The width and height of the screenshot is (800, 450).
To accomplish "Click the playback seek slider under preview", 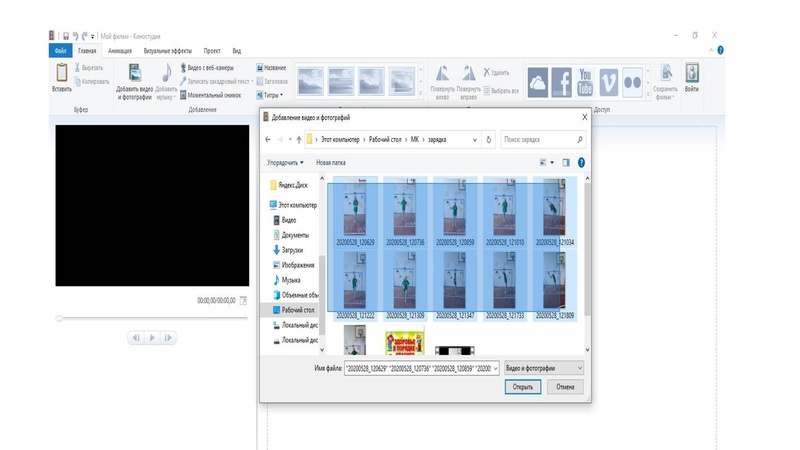I will click(150, 318).
